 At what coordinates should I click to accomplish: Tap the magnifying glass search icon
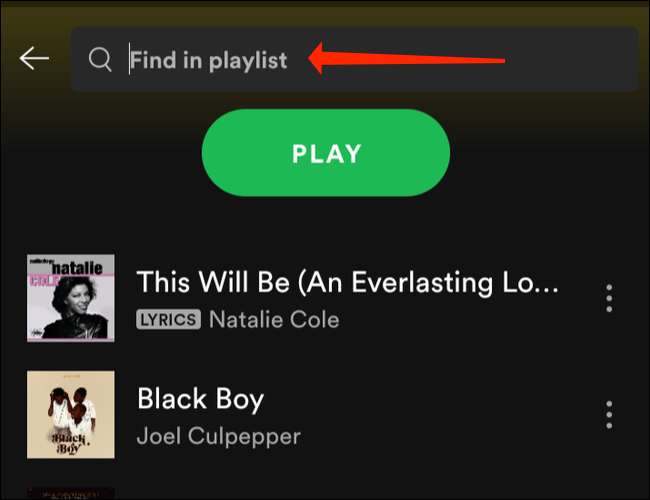tap(100, 59)
